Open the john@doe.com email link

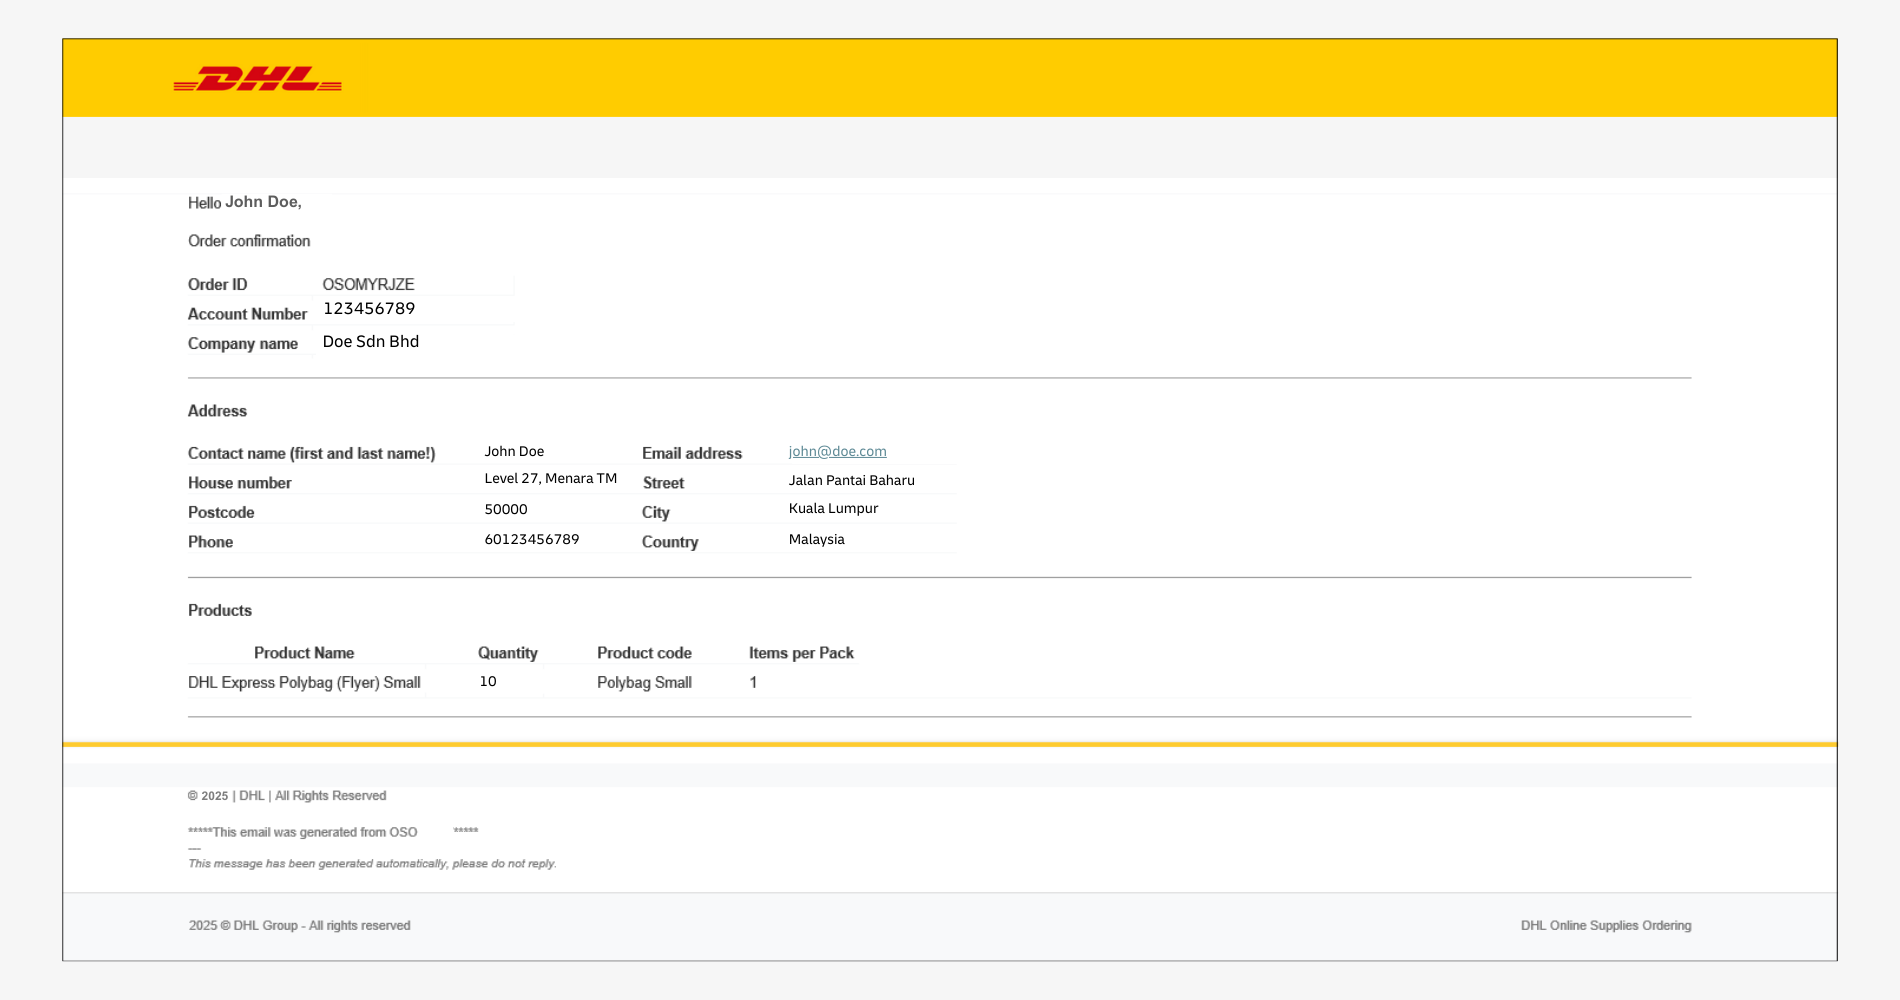837,451
